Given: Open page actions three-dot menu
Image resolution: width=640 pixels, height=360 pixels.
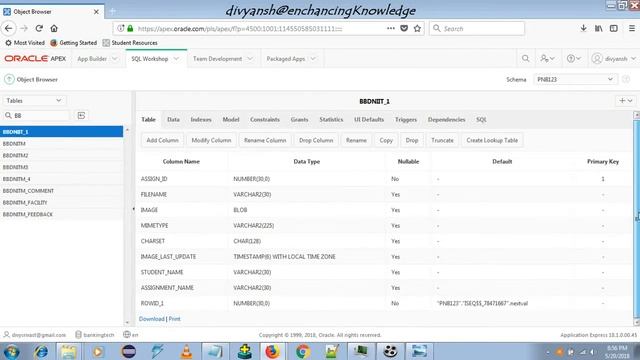Looking at the screenshot, I should [391, 28].
